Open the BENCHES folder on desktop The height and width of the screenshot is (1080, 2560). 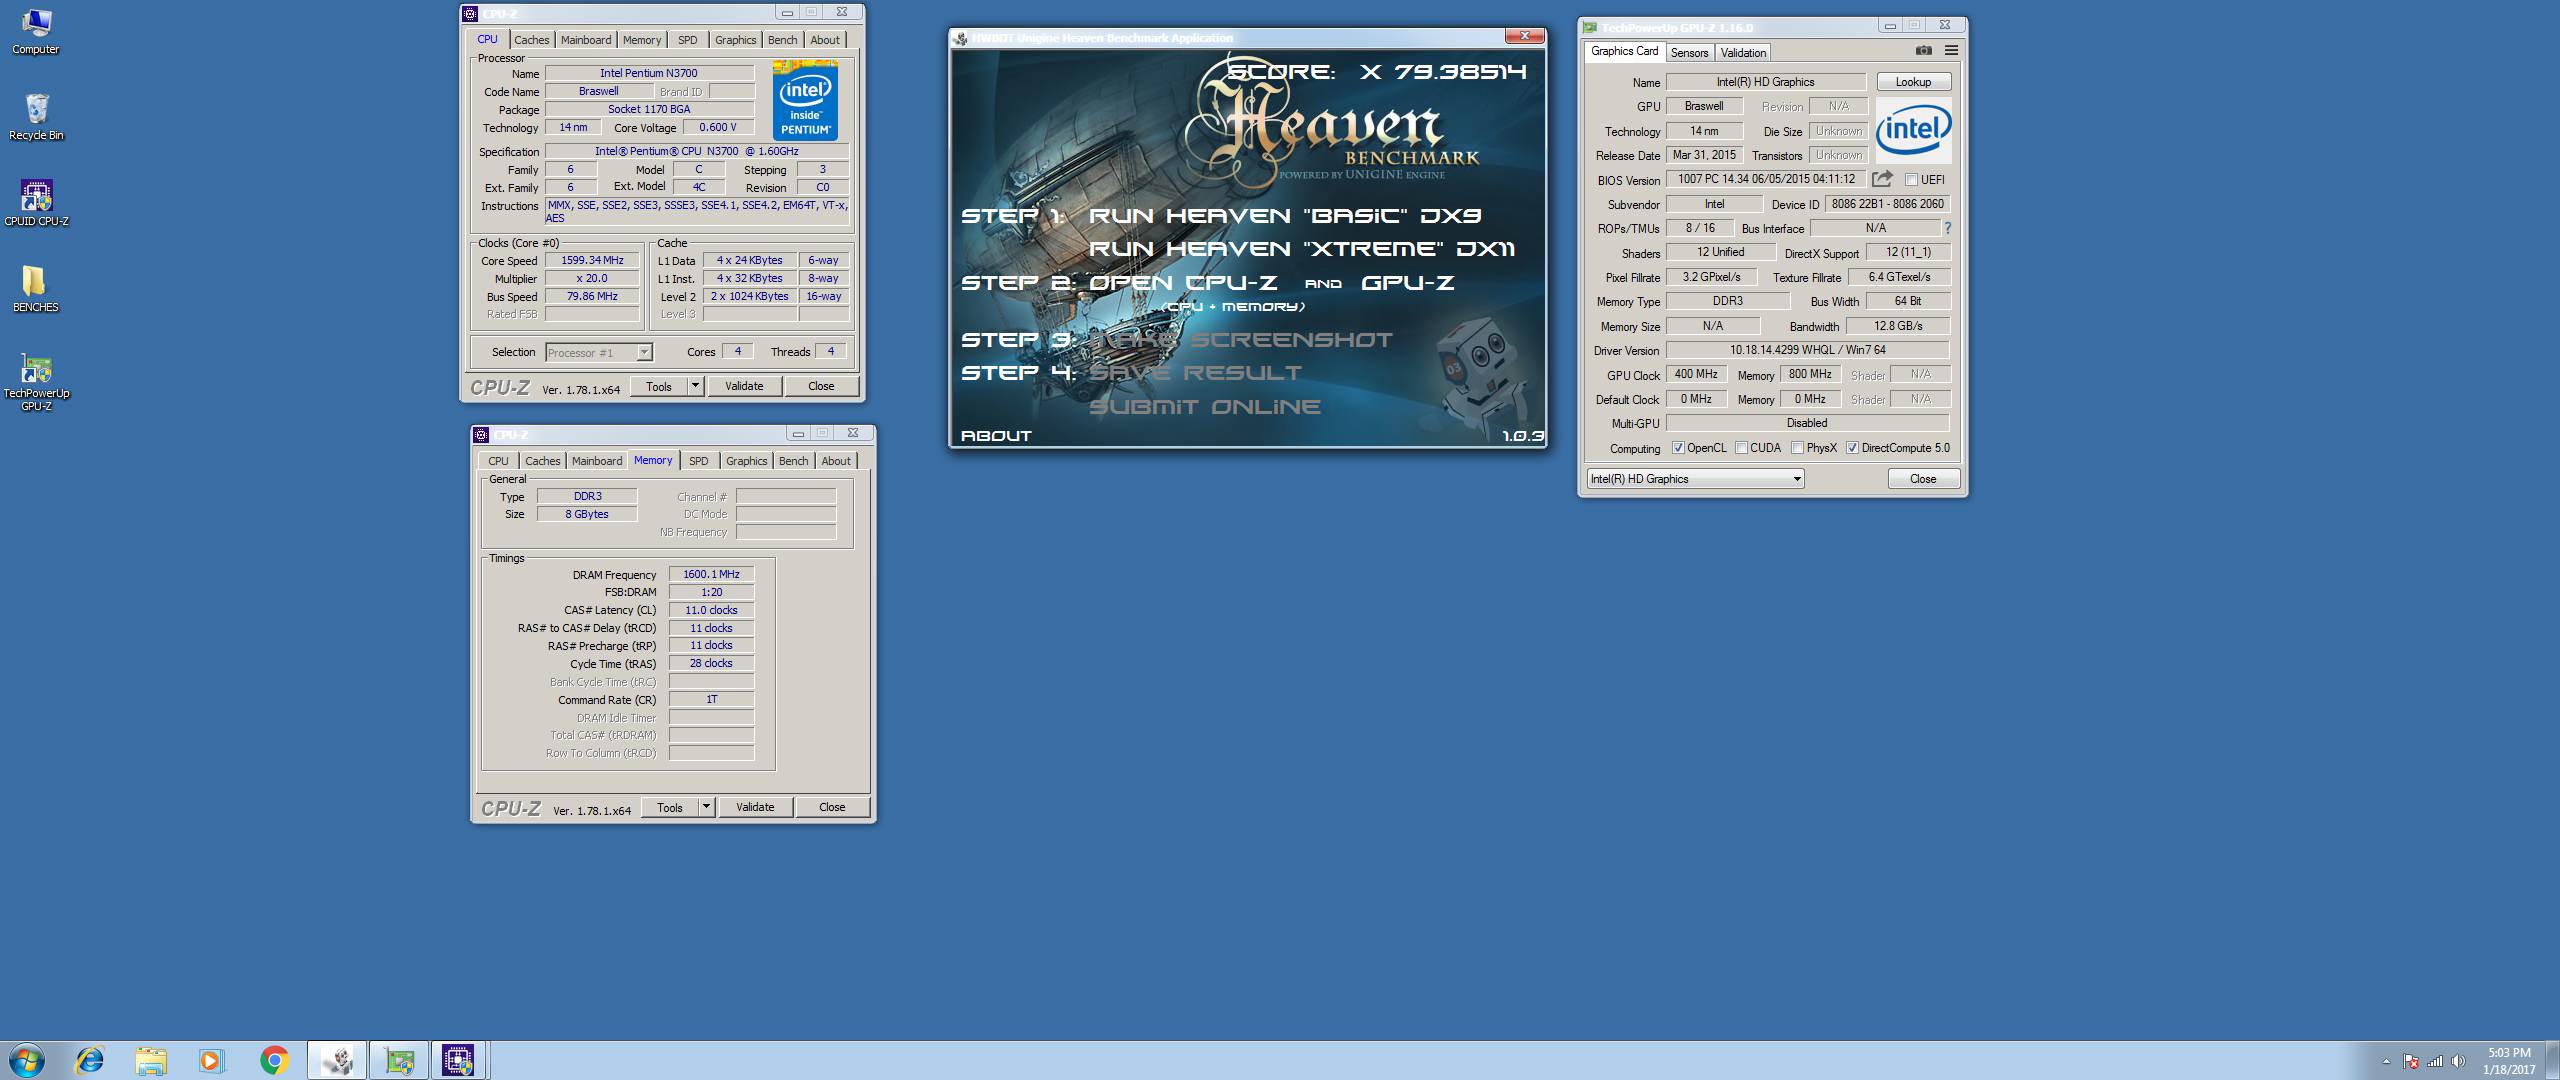35,289
